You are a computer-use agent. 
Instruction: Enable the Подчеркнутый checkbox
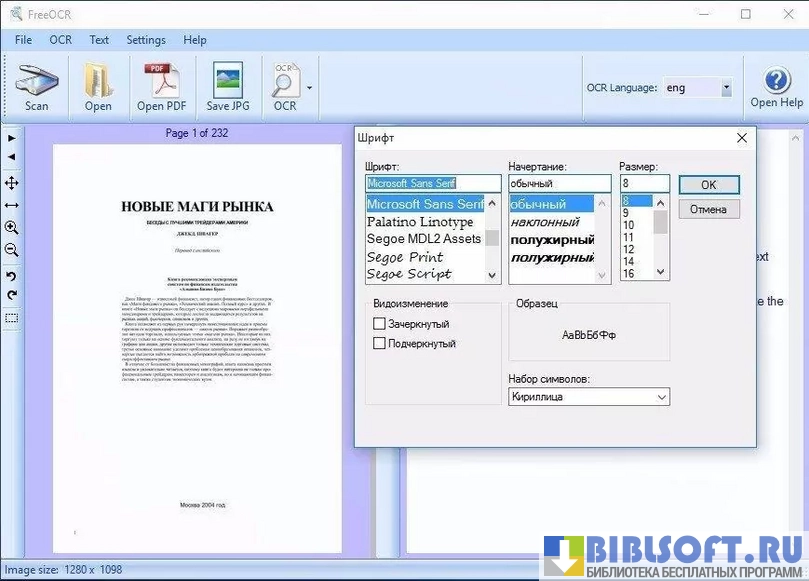tap(379, 343)
